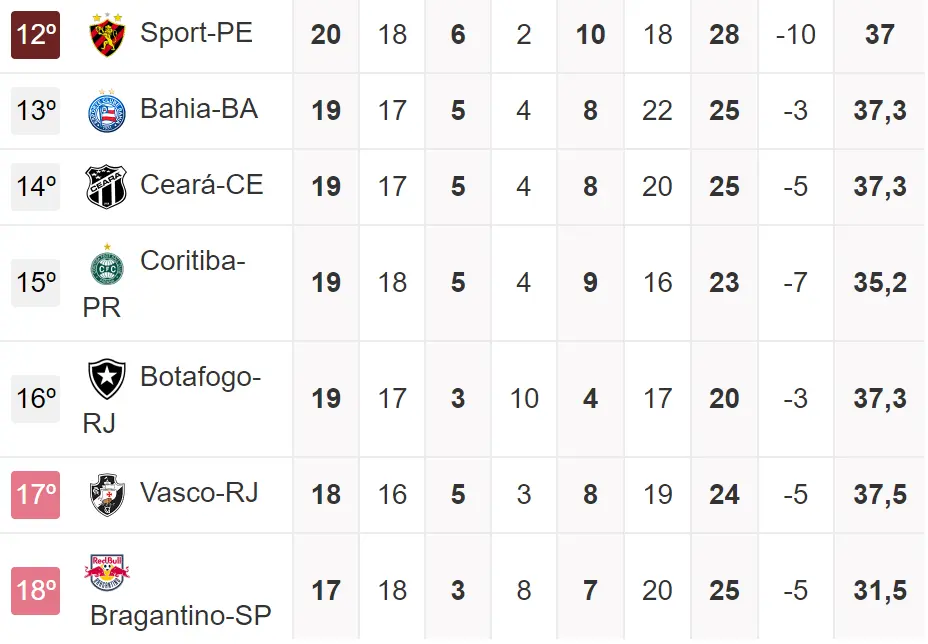928x644 pixels.
Task: Click the Vasco-RJ club crest
Action: pos(107,495)
